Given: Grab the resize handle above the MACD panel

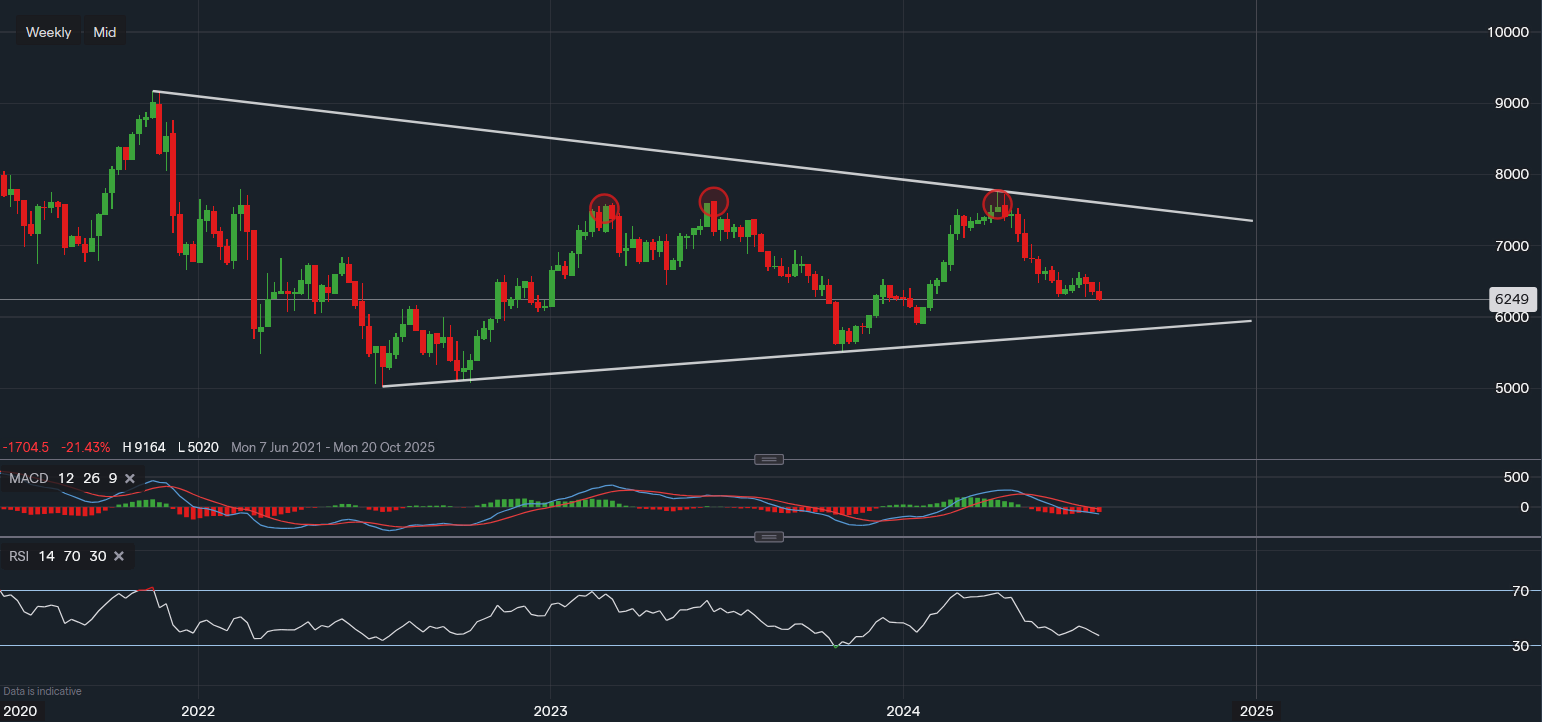Looking at the screenshot, I should click(x=768, y=459).
